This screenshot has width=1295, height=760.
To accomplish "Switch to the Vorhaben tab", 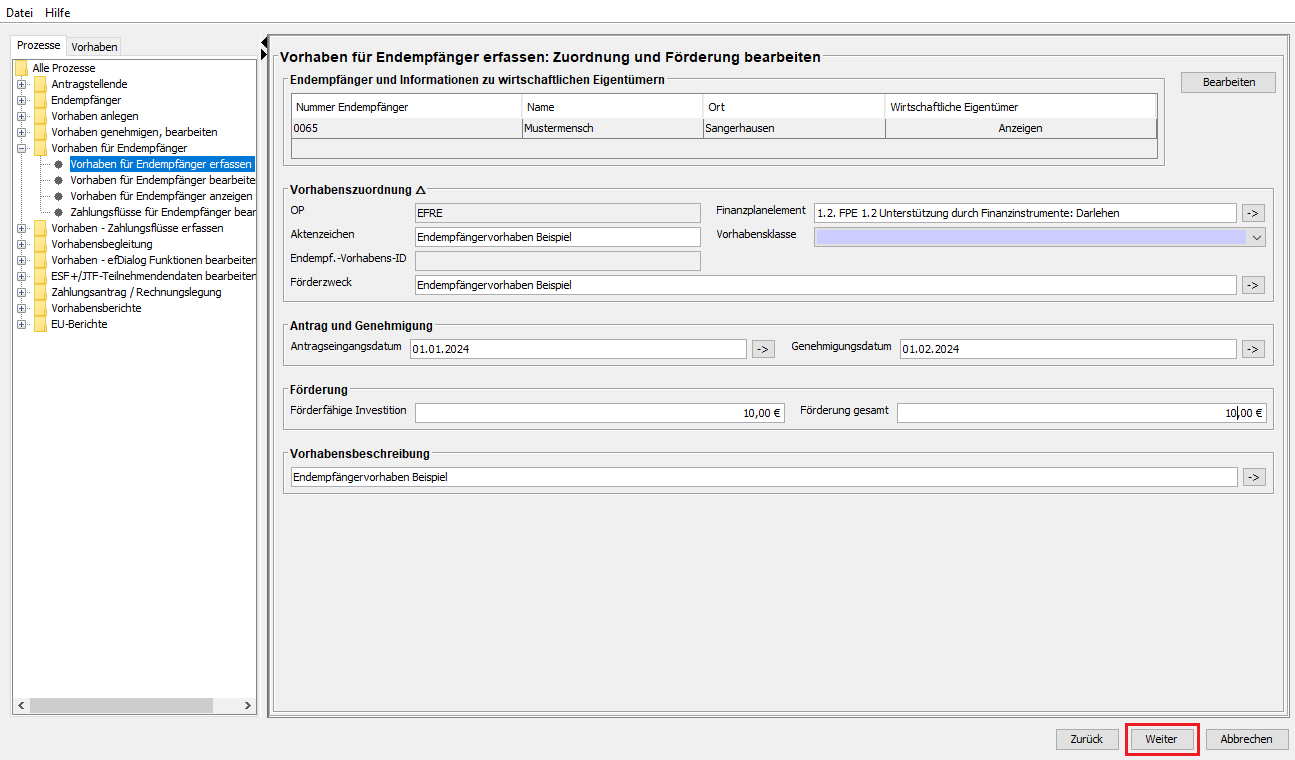I will (94, 46).
